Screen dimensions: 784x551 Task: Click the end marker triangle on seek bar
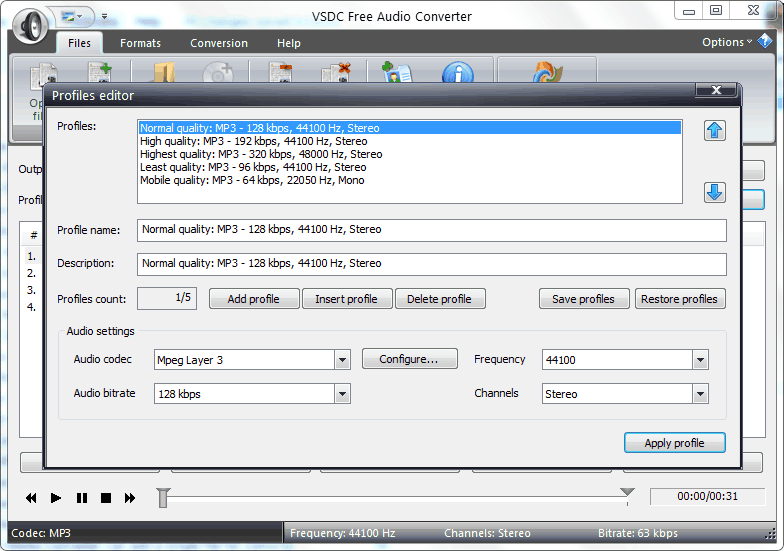pyautogui.click(x=627, y=492)
